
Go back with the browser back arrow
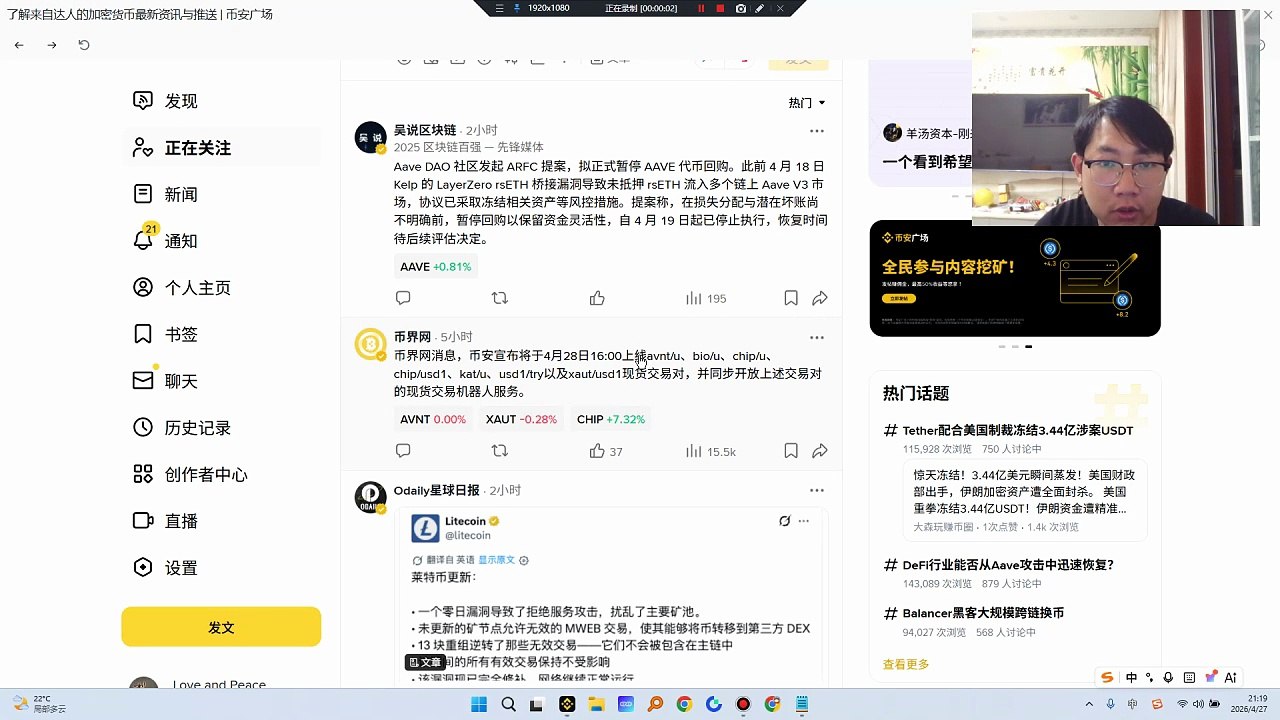coord(19,45)
